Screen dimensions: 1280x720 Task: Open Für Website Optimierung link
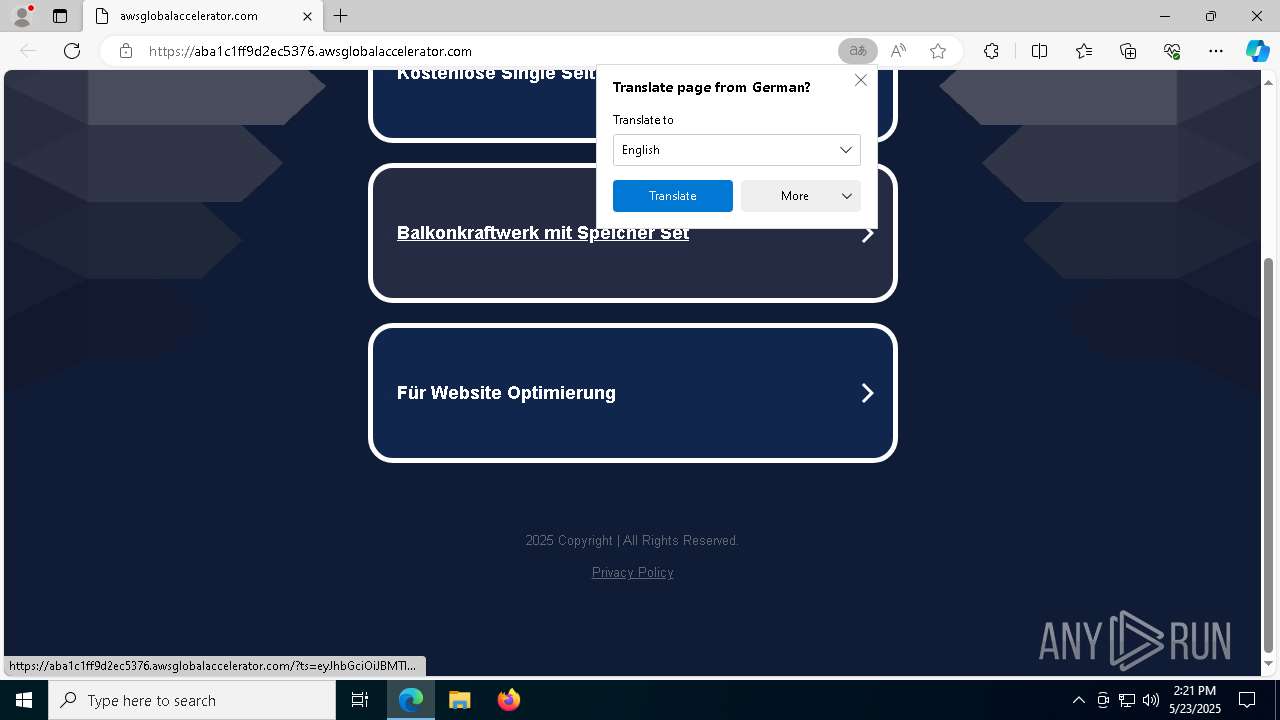[506, 393]
